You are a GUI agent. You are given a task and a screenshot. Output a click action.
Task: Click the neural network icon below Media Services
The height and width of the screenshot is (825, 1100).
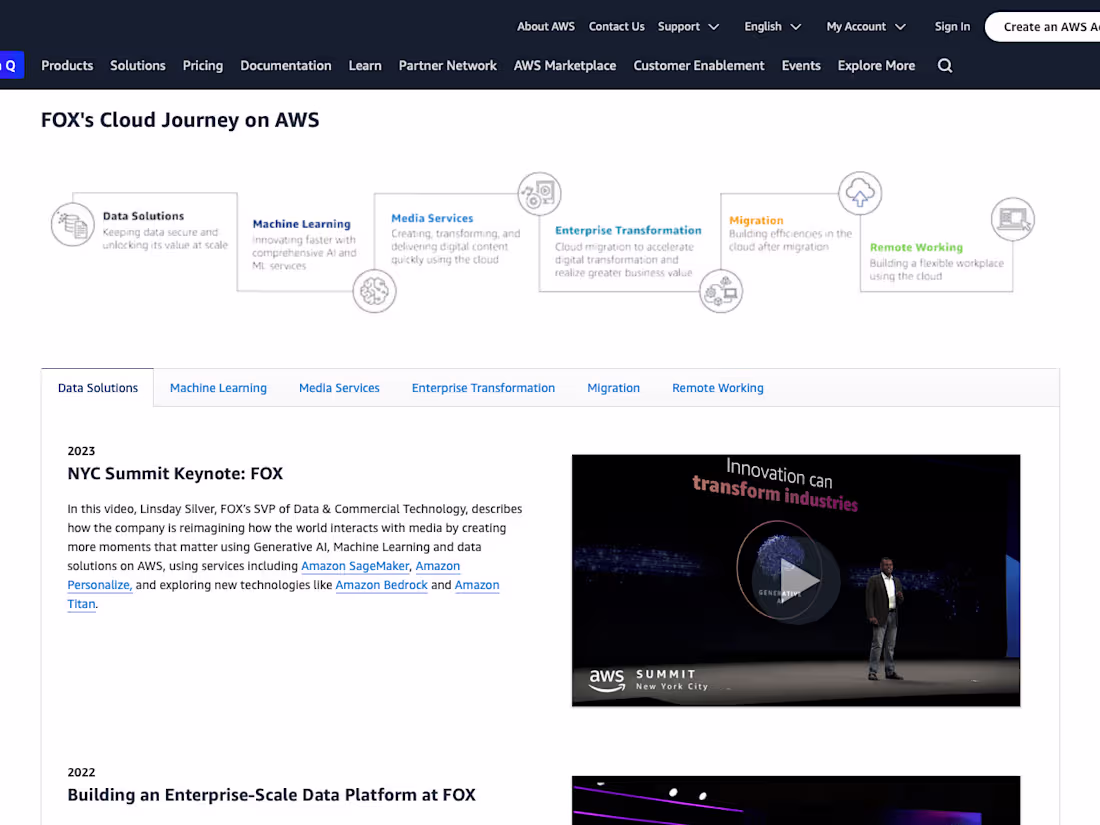point(374,291)
